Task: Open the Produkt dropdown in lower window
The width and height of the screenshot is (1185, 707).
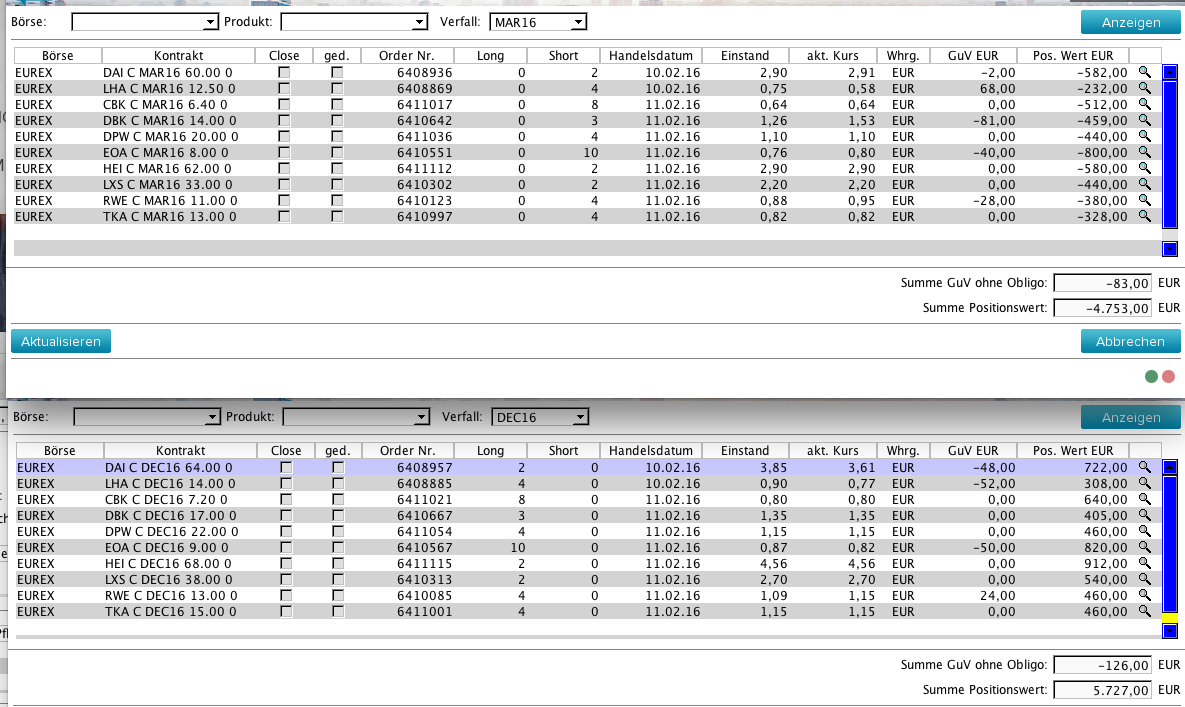Action: [355, 416]
